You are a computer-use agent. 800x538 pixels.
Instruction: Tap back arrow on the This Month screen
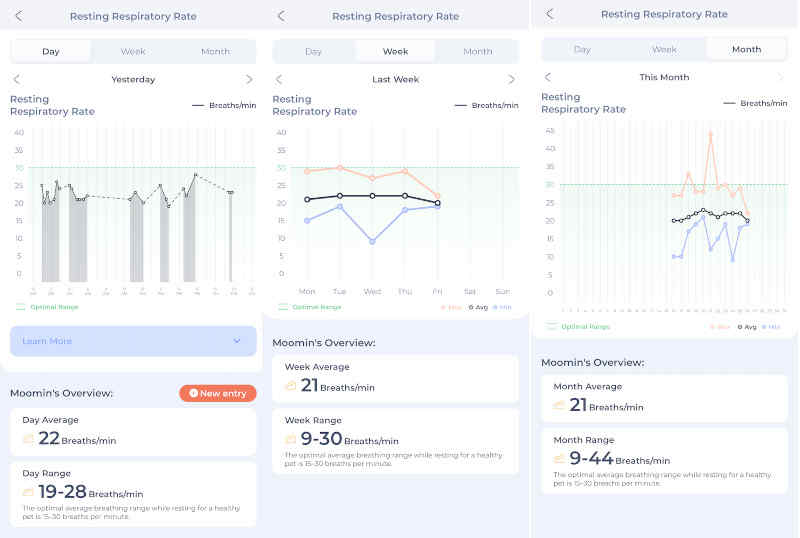[549, 14]
